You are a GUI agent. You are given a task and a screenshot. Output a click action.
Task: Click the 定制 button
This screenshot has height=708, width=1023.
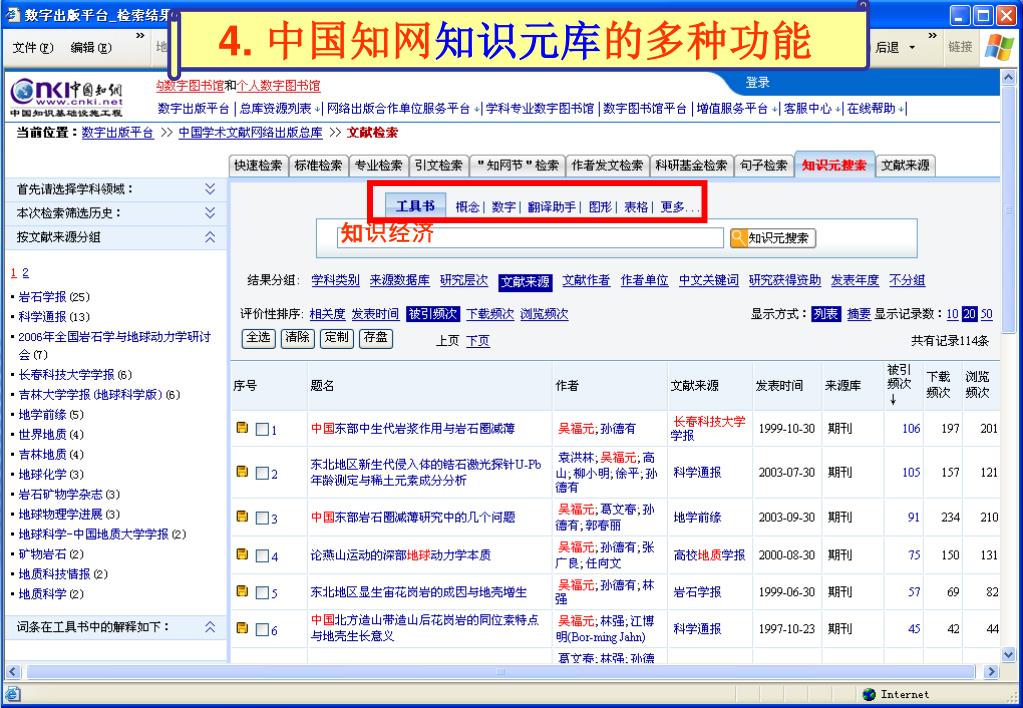point(337,337)
